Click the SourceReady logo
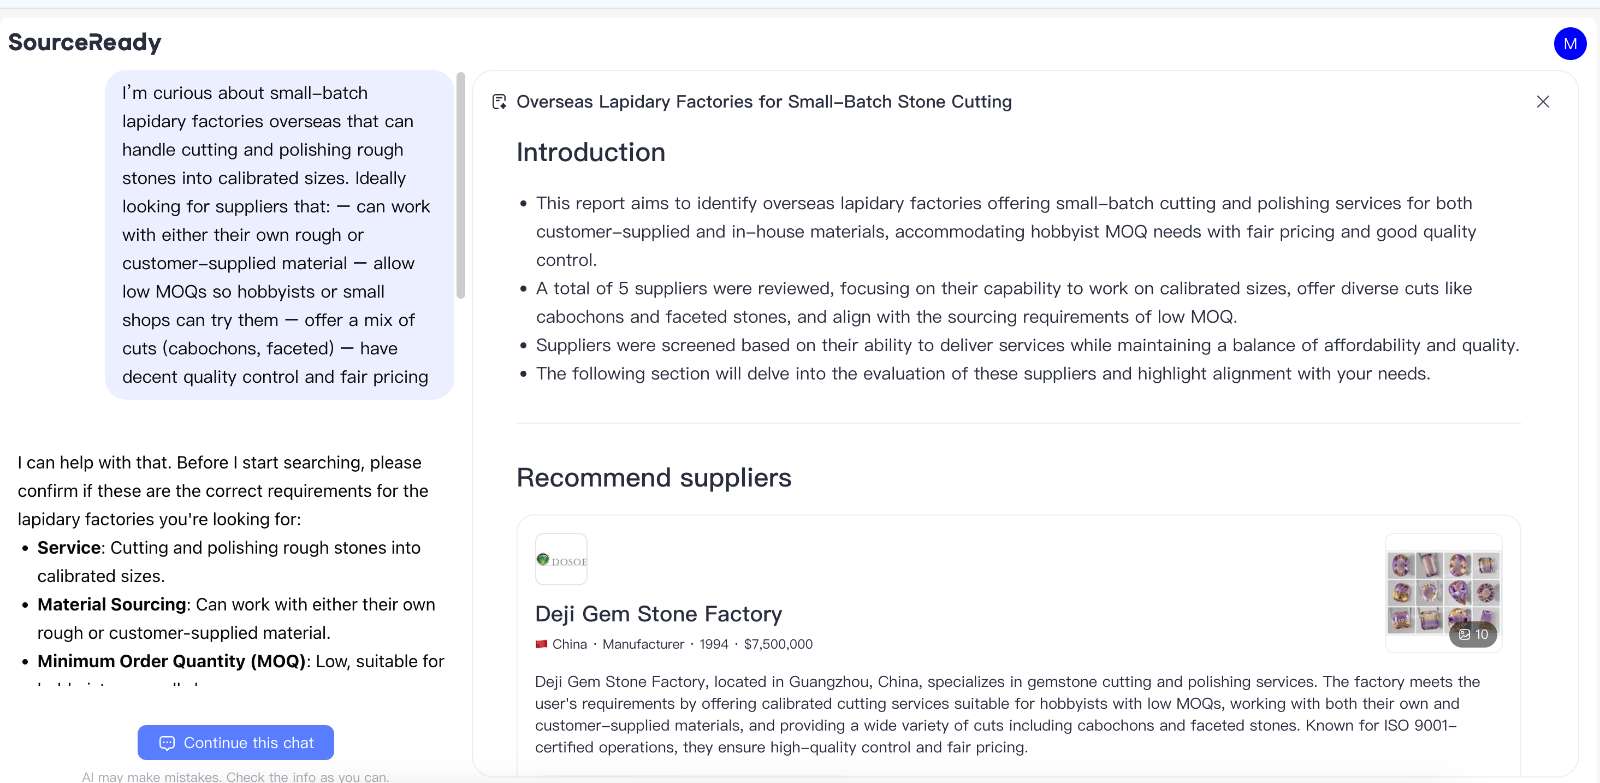 pos(85,42)
